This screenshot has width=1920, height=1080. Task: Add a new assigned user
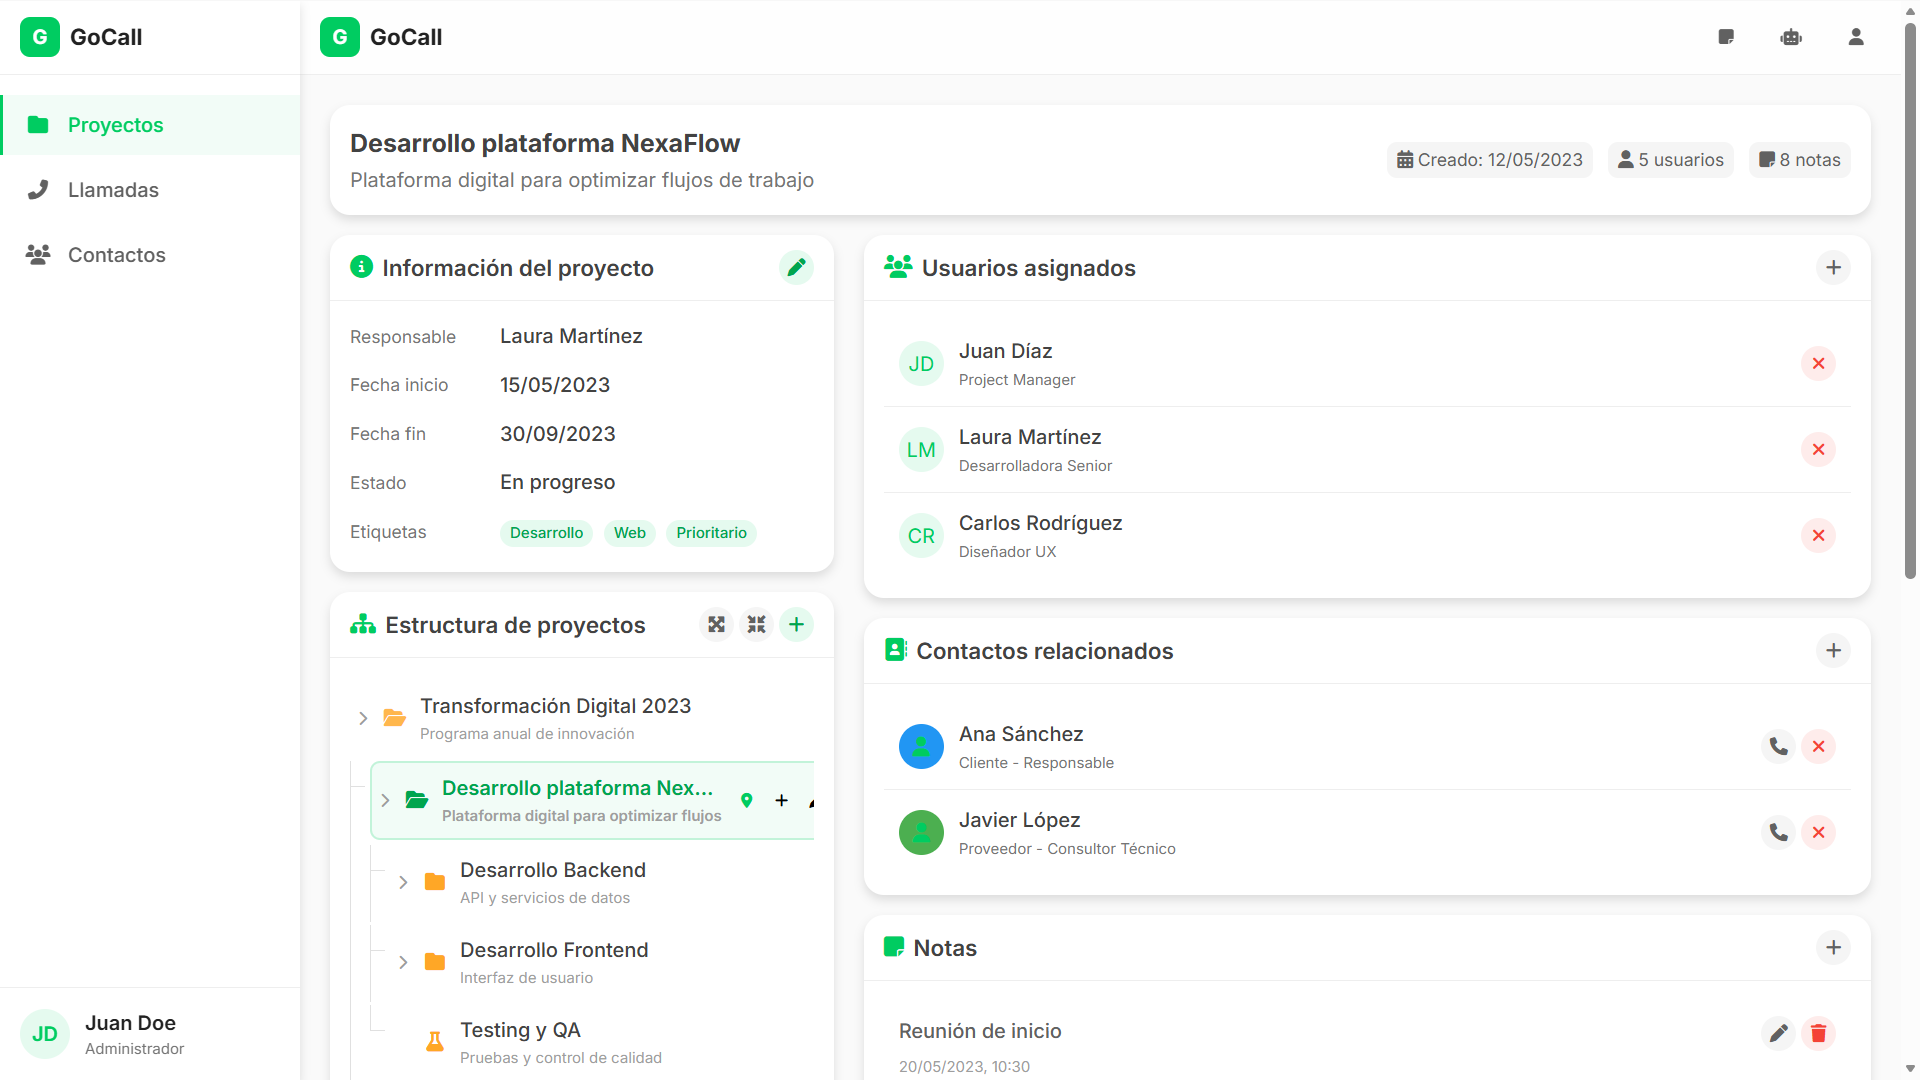1833,268
